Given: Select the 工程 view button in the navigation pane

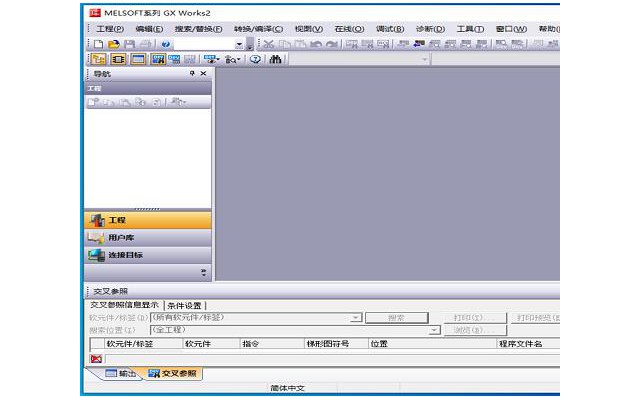Looking at the screenshot, I should pyautogui.click(x=148, y=220).
